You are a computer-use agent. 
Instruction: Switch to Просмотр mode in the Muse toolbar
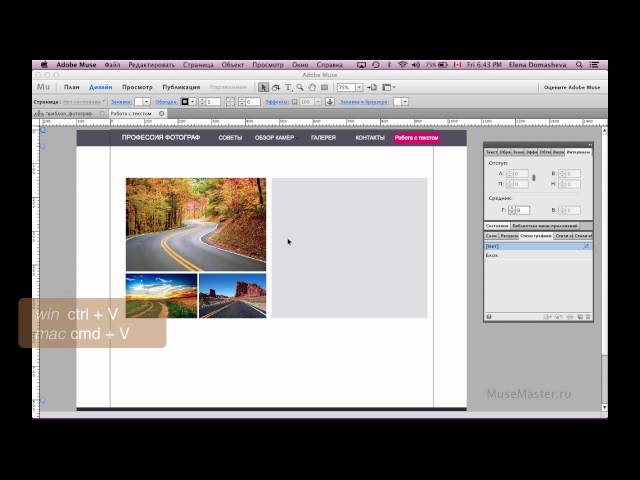pos(137,87)
